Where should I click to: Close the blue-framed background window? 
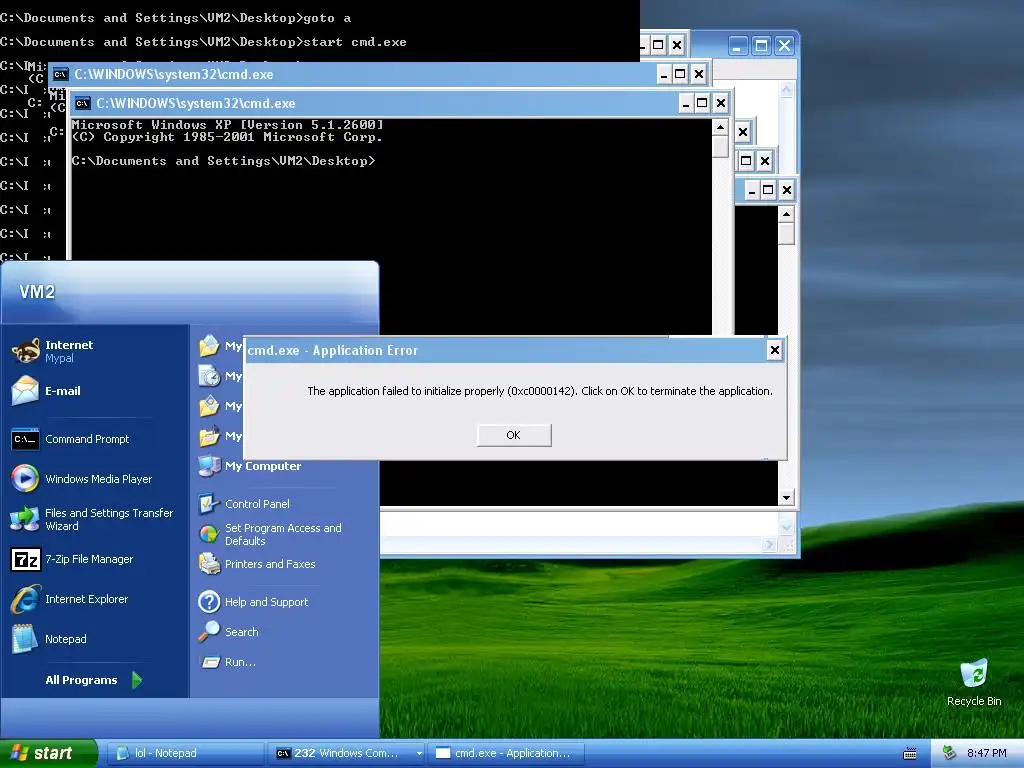[x=784, y=46]
